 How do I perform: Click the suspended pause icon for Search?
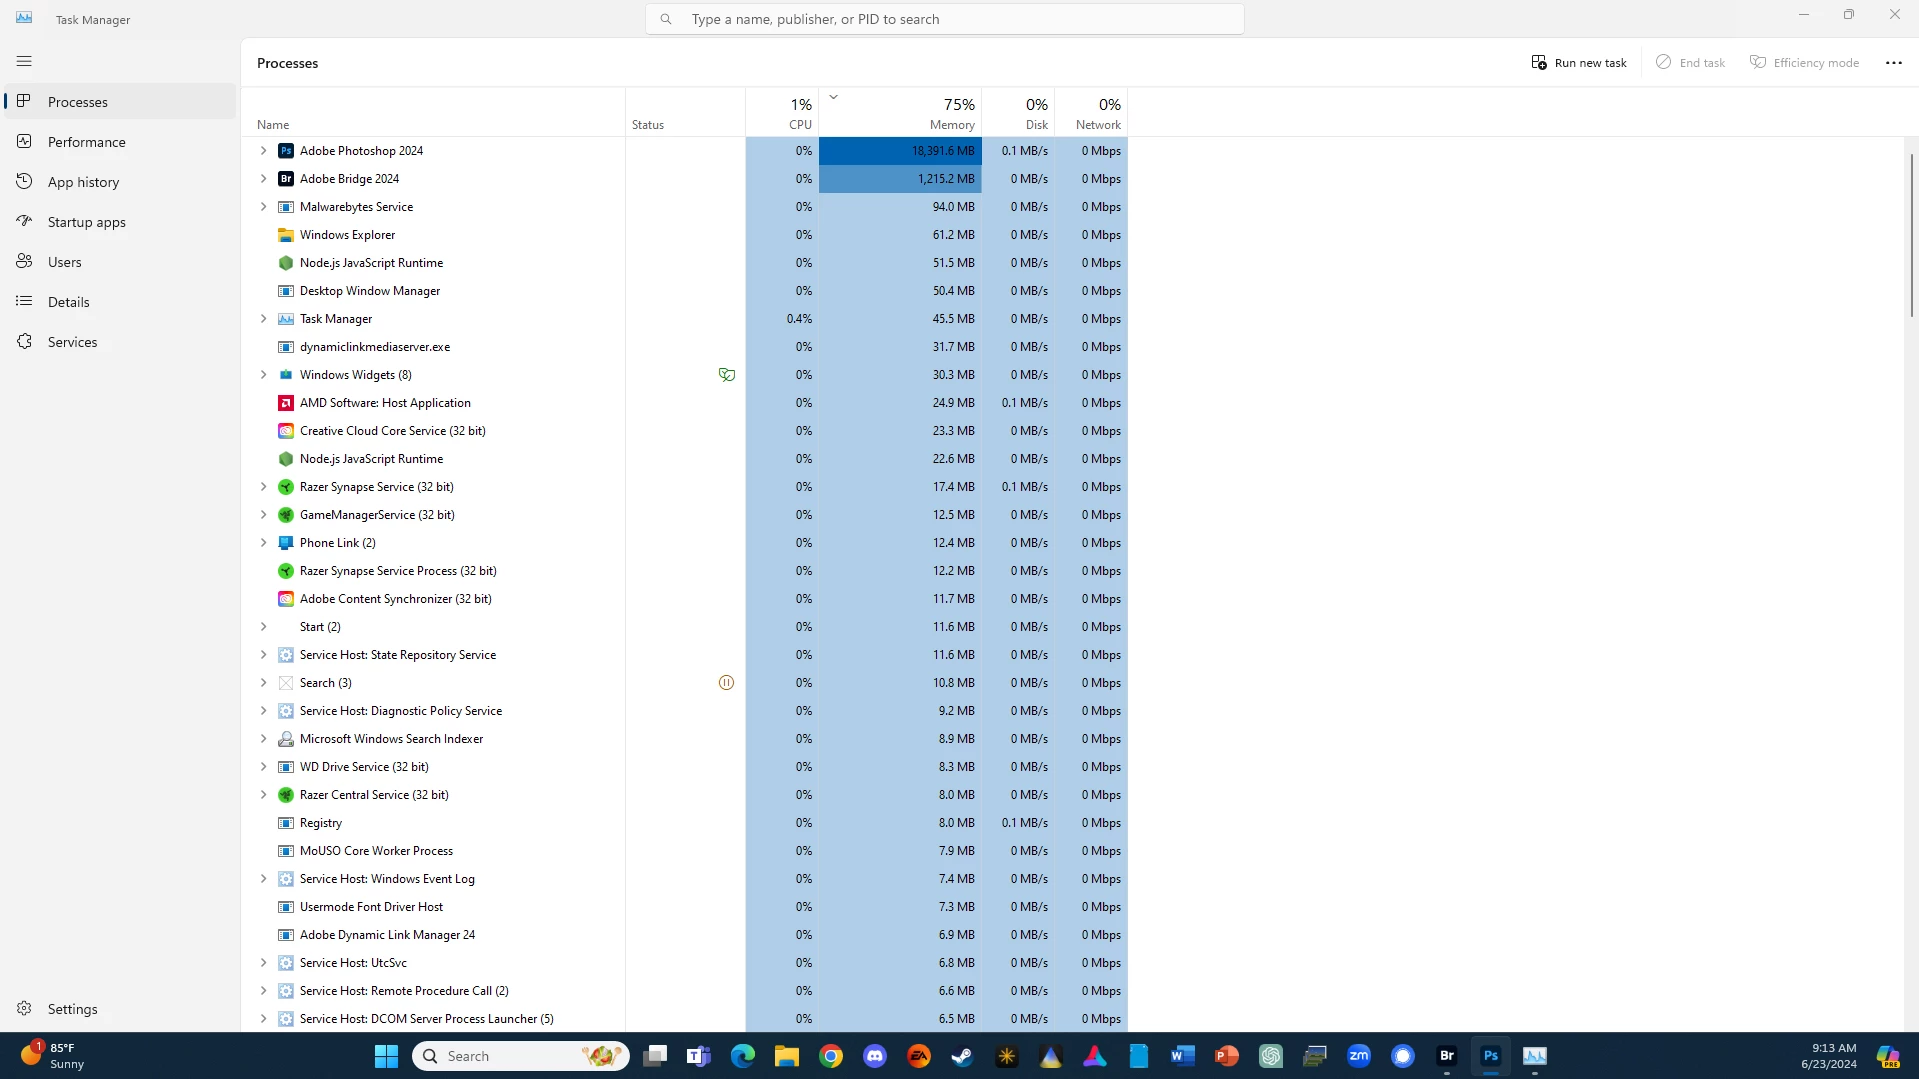click(x=727, y=683)
